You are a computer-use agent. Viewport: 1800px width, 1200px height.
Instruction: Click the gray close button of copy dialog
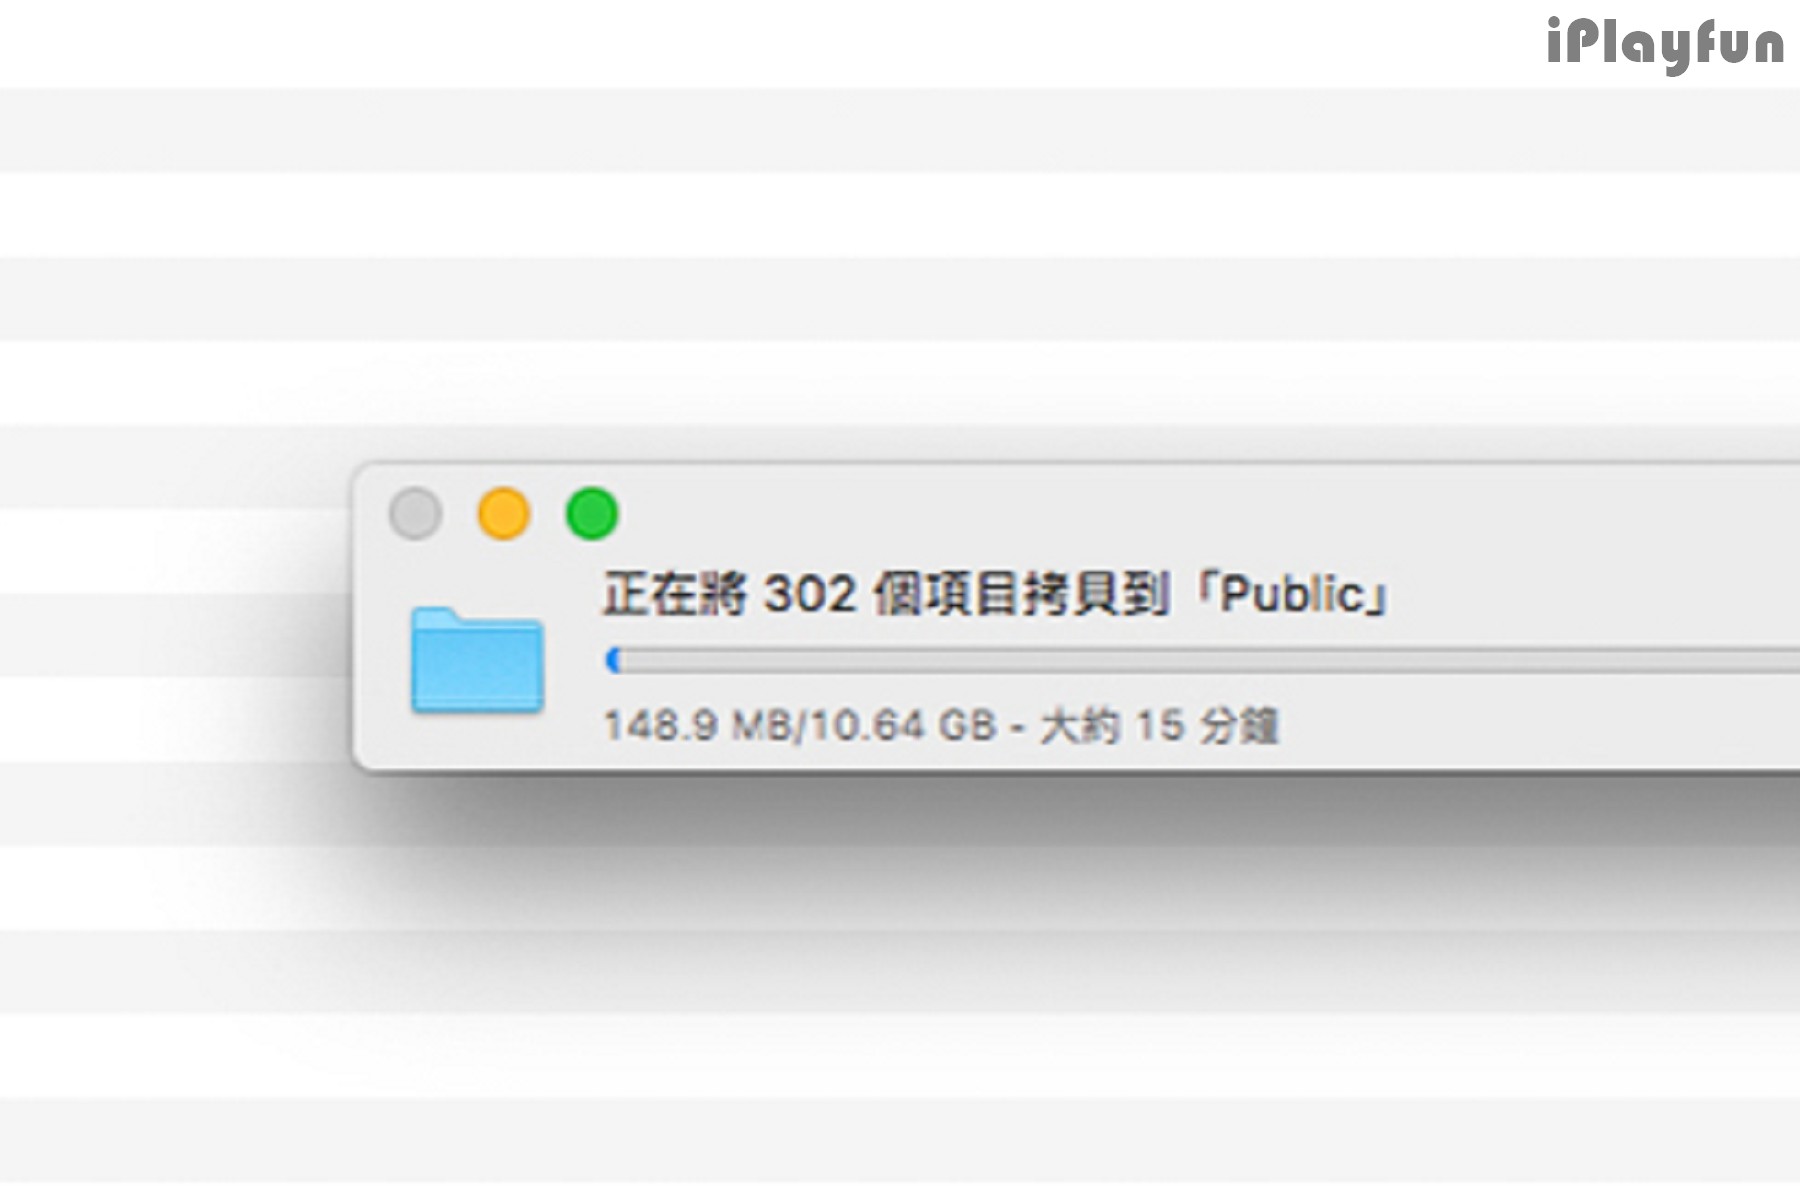pos(415,514)
